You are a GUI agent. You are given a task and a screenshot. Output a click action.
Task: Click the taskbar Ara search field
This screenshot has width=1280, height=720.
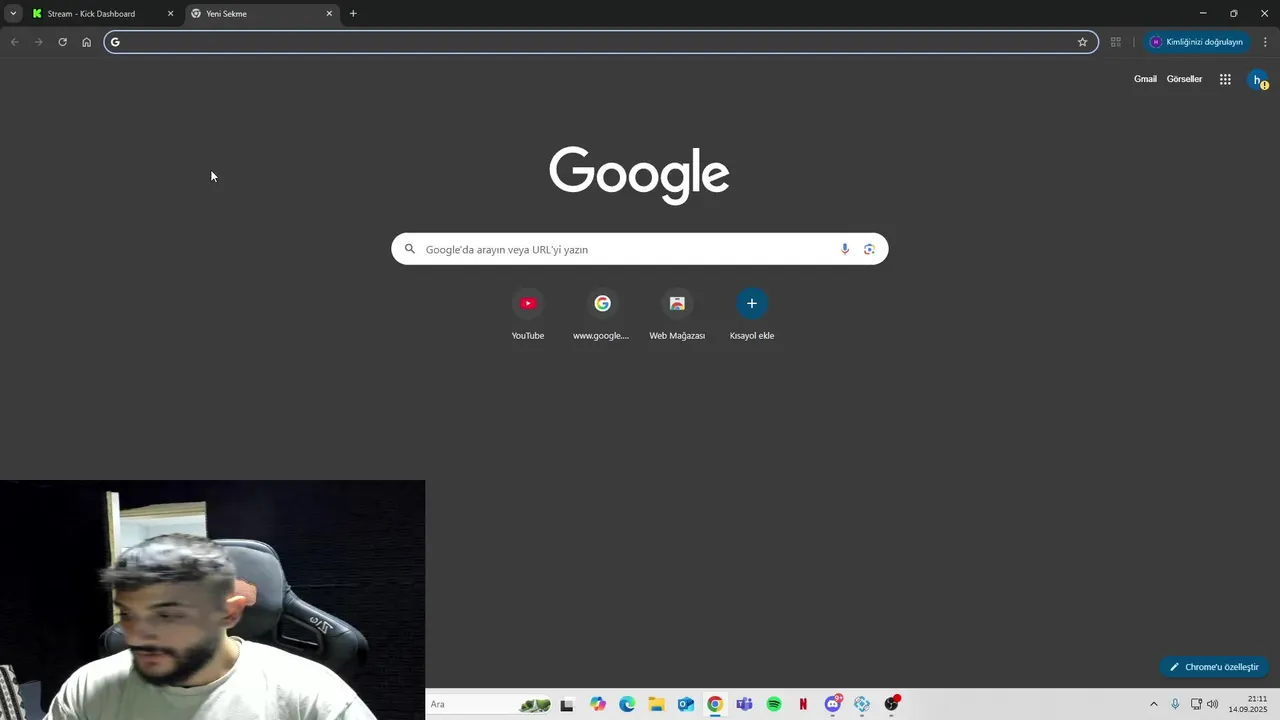click(x=490, y=704)
